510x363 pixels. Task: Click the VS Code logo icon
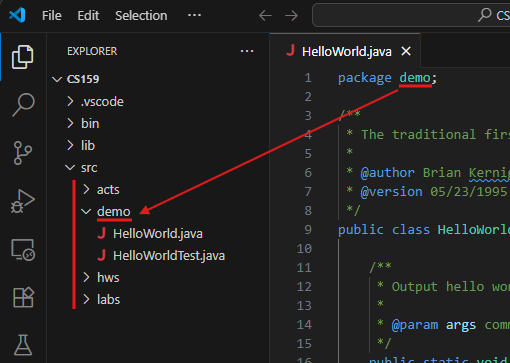(17, 15)
